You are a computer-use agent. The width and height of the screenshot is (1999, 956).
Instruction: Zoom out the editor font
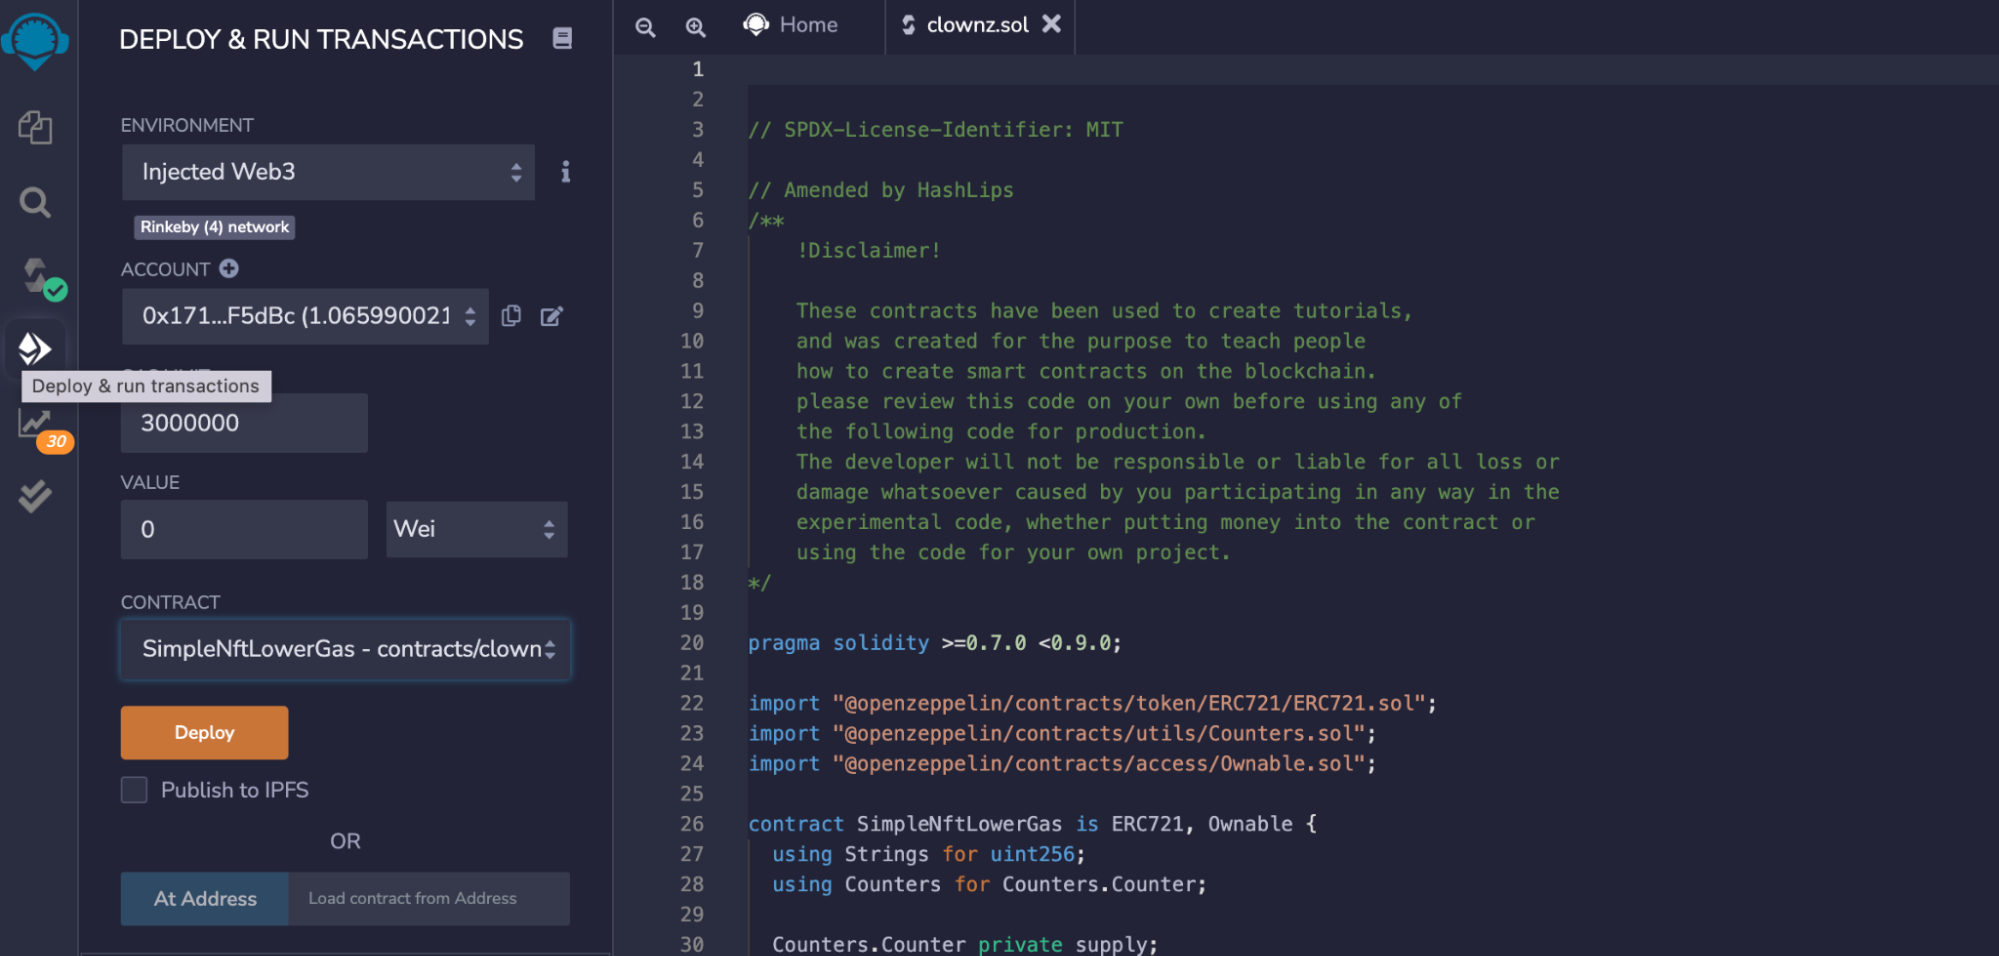(x=646, y=27)
